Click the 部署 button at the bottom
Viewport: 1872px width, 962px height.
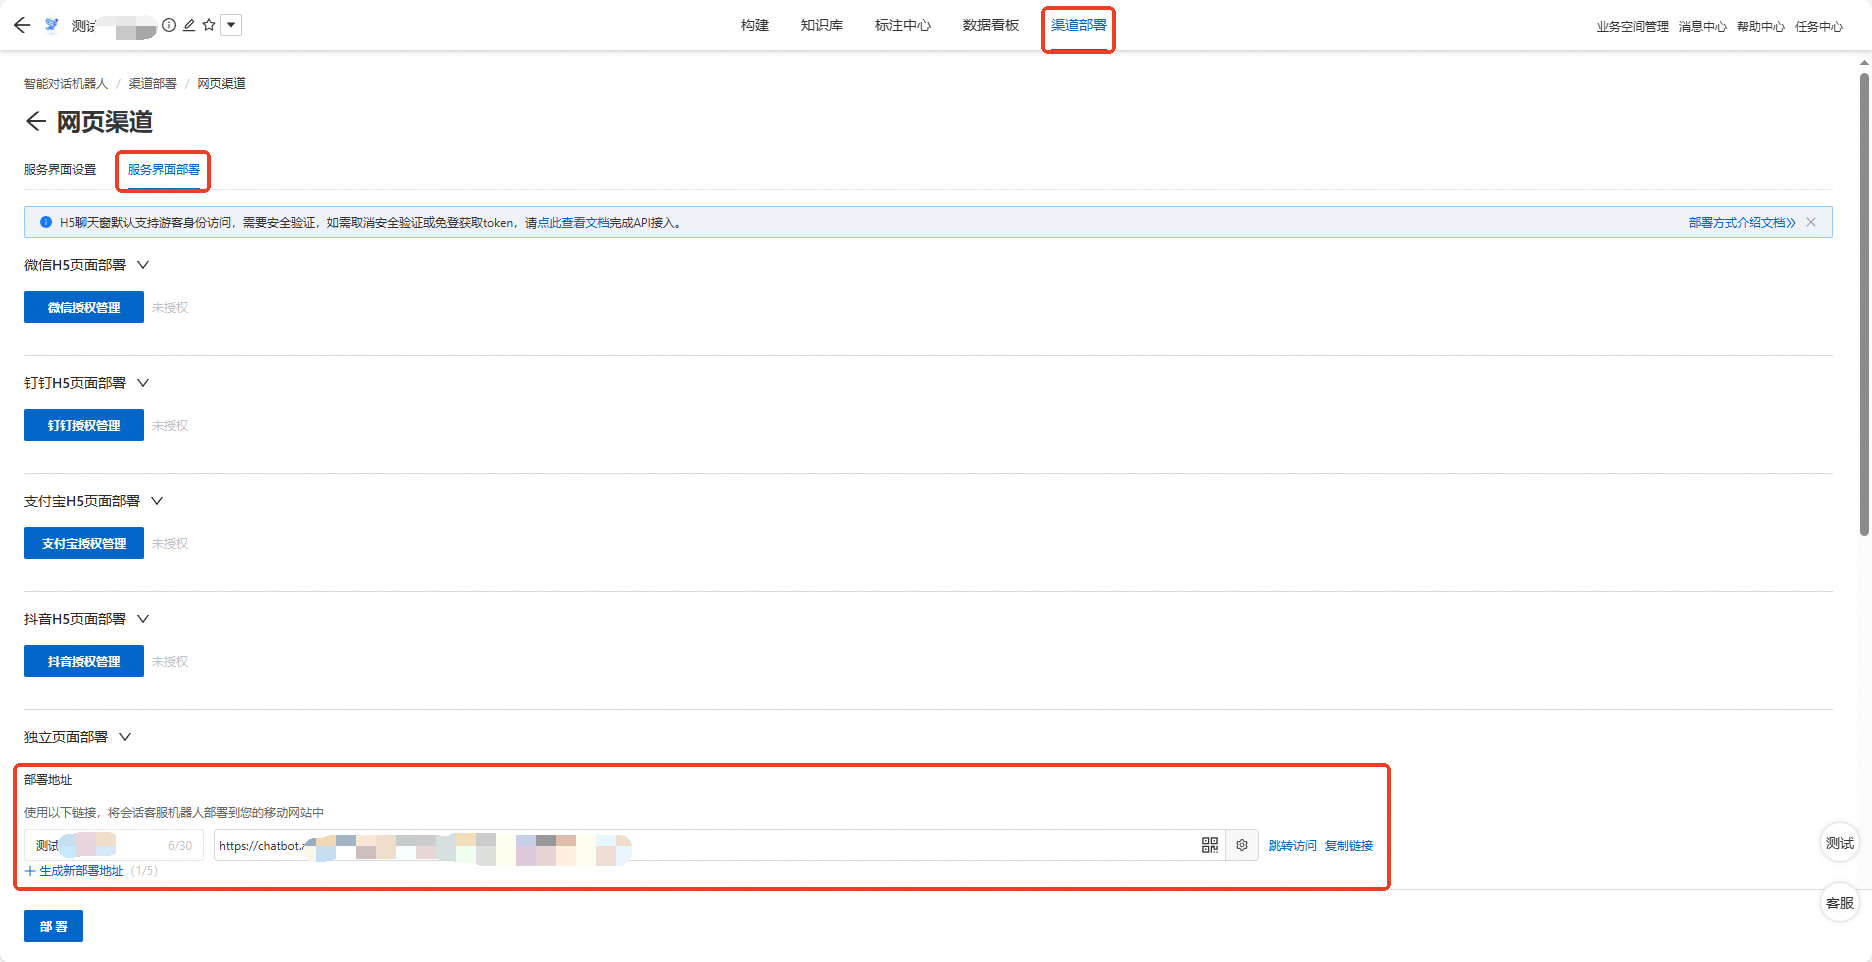point(53,926)
